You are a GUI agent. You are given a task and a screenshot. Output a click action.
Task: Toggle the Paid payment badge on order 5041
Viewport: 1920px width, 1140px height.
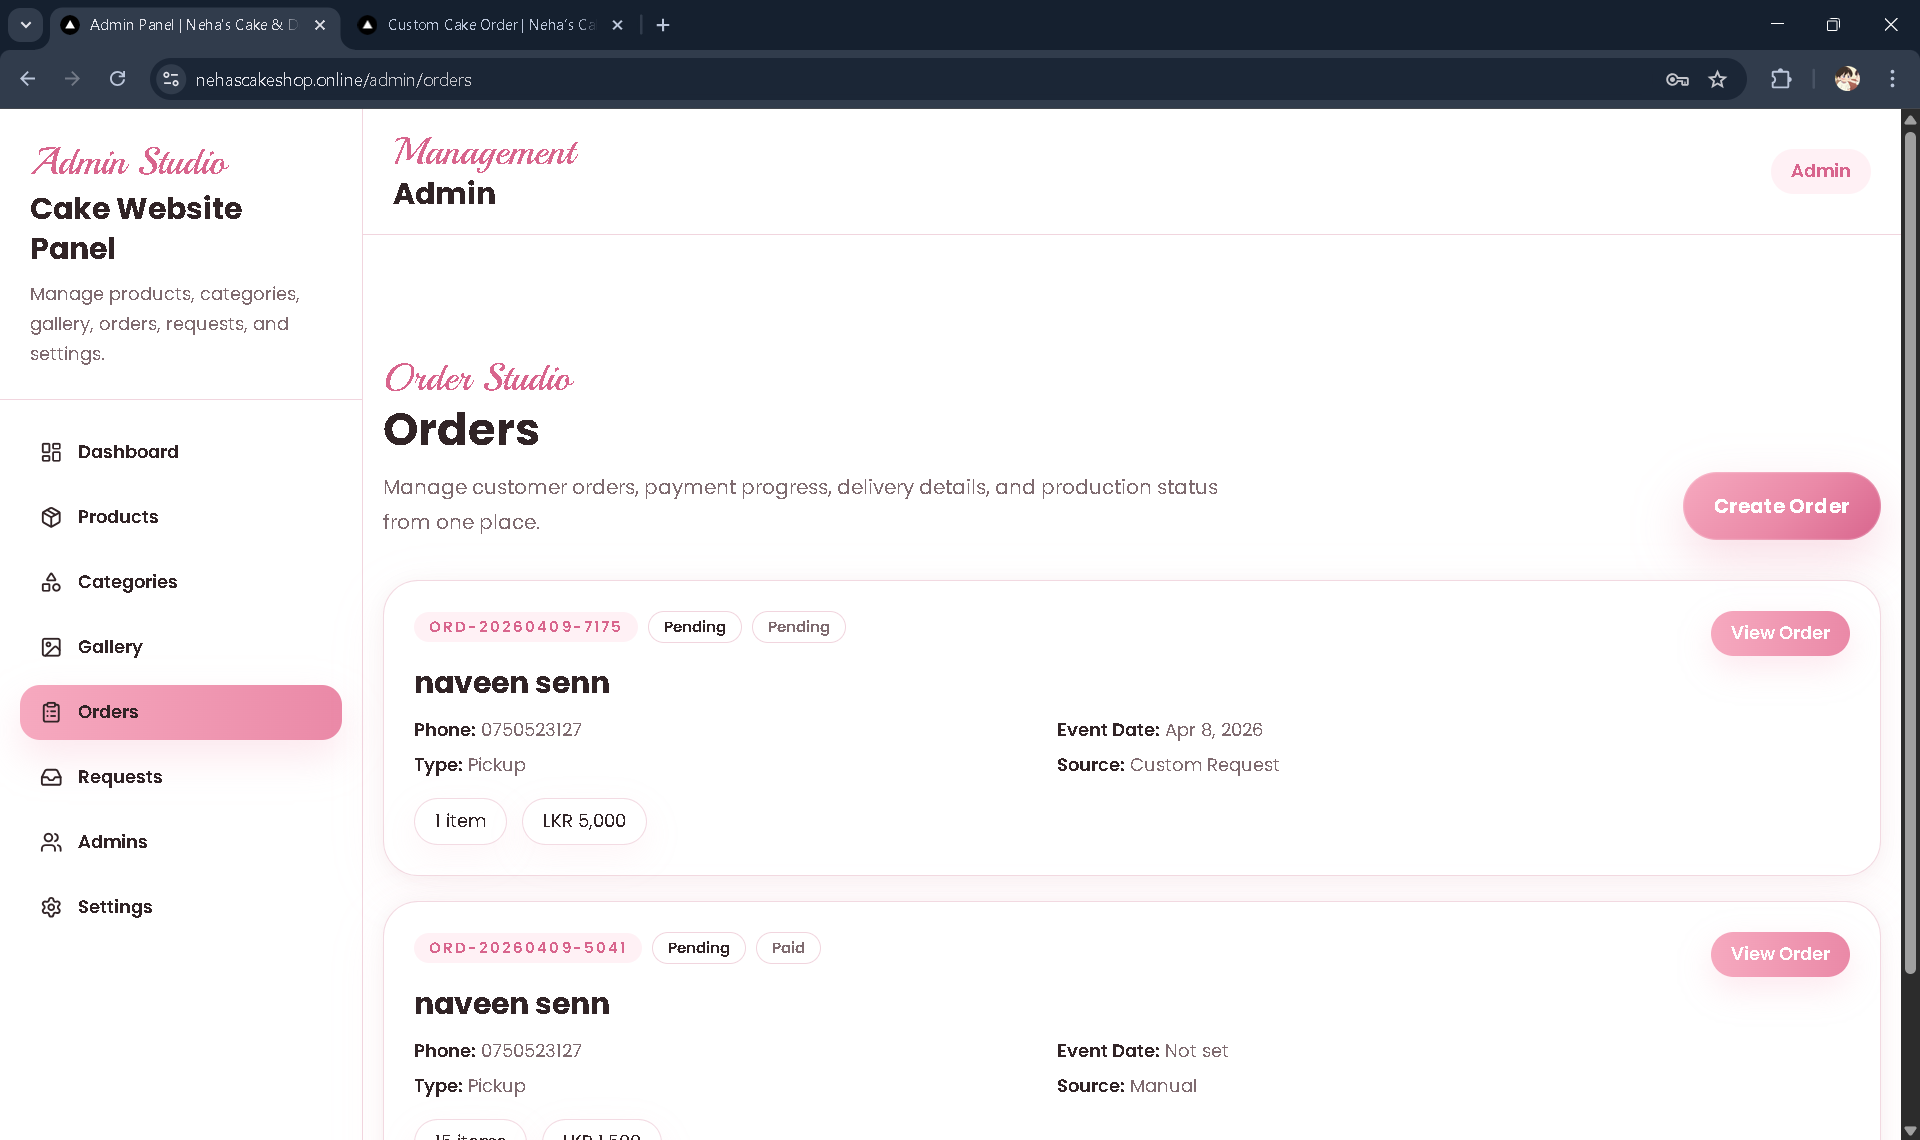tap(788, 947)
